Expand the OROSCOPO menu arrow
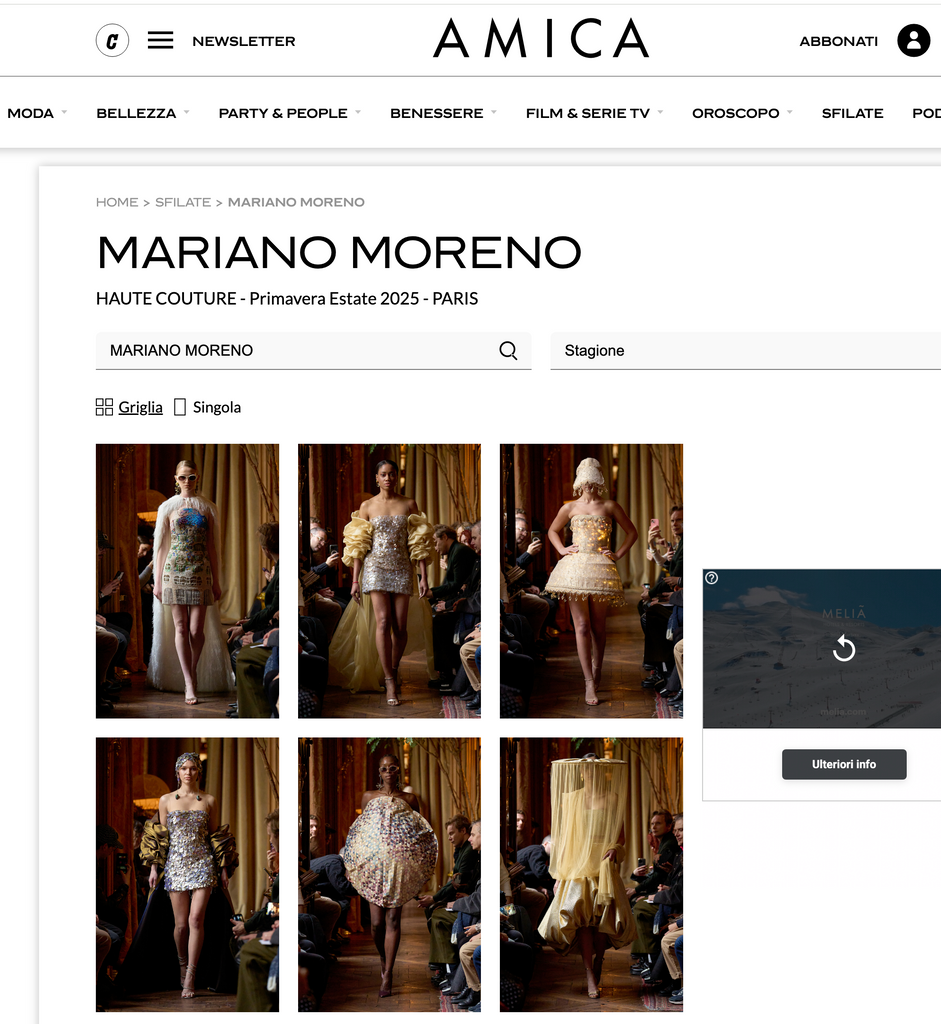This screenshot has width=941, height=1024. pos(789,113)
